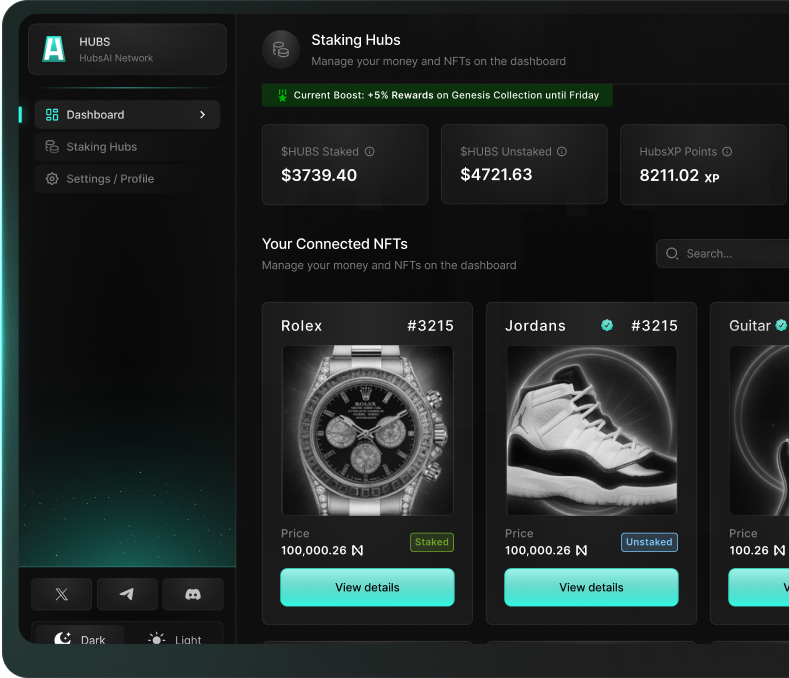Click the 8211.02 XP points value
This screenshot has height=678, width=789.
pos(679,176)
